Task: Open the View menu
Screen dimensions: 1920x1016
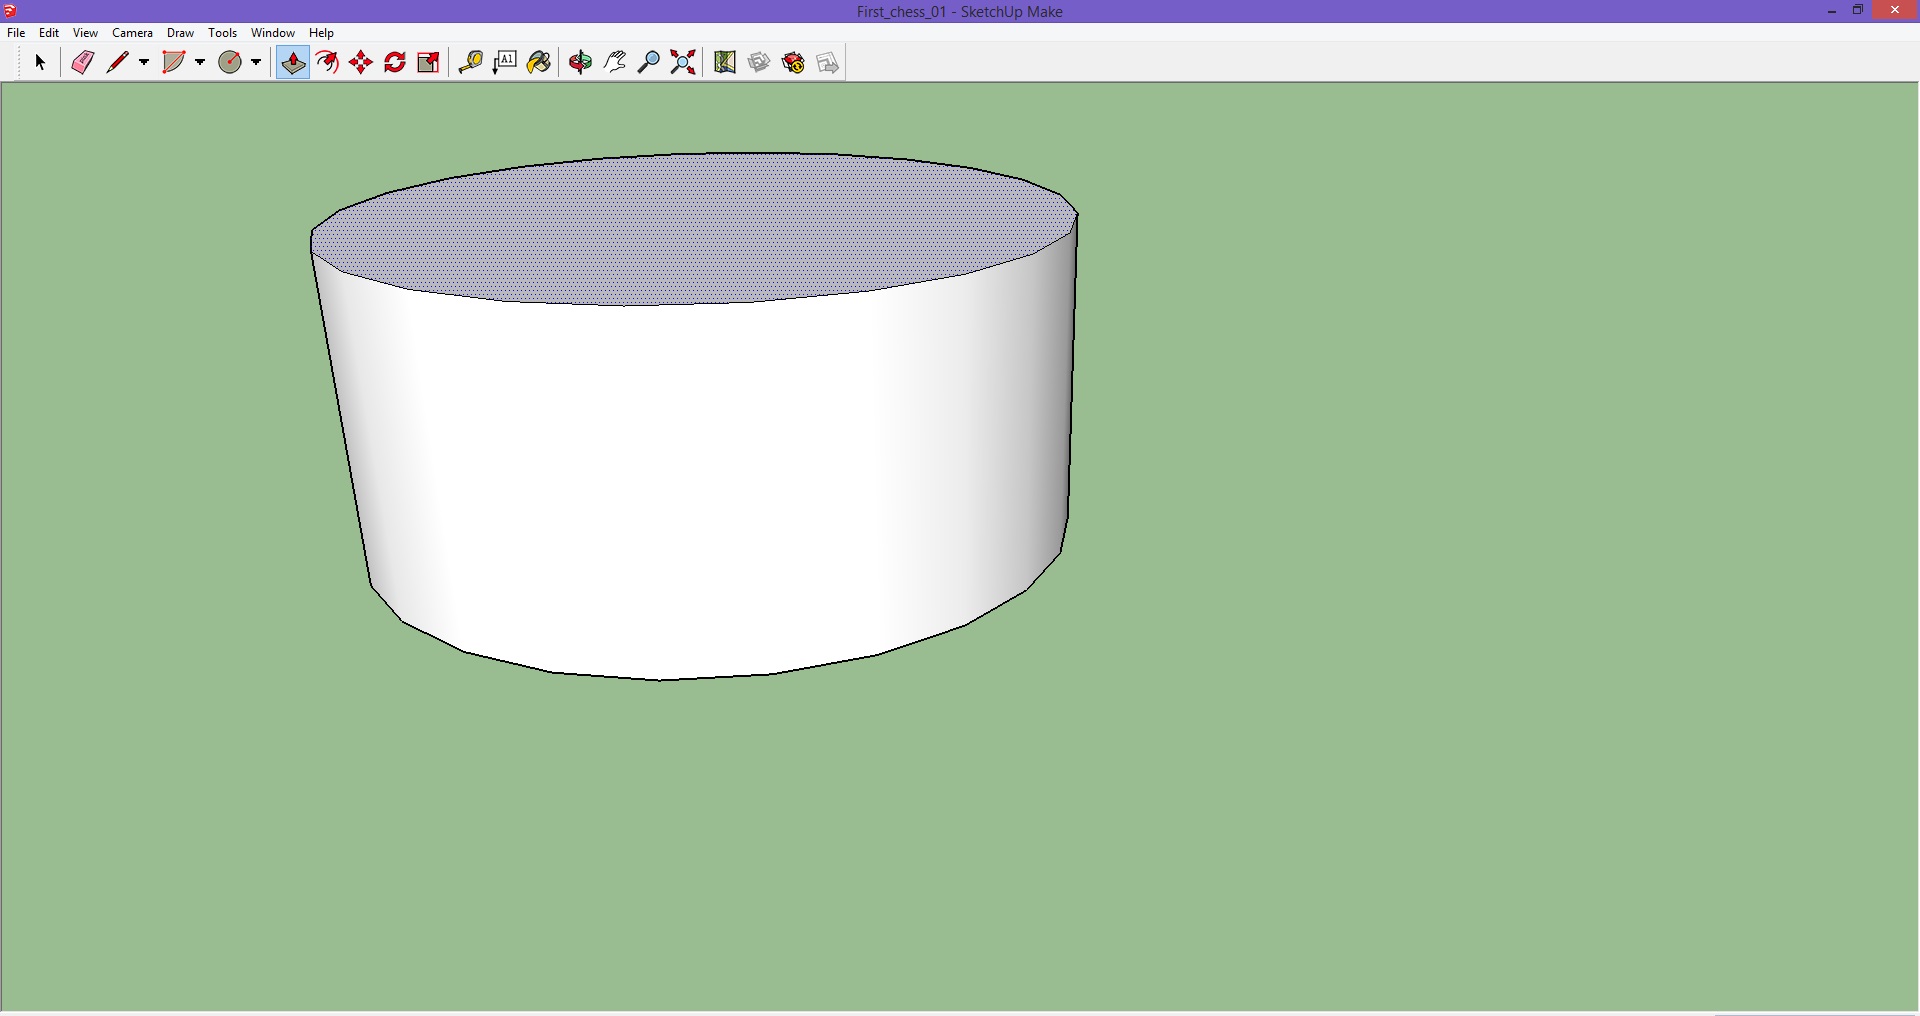Action: [x=86, y=33]
